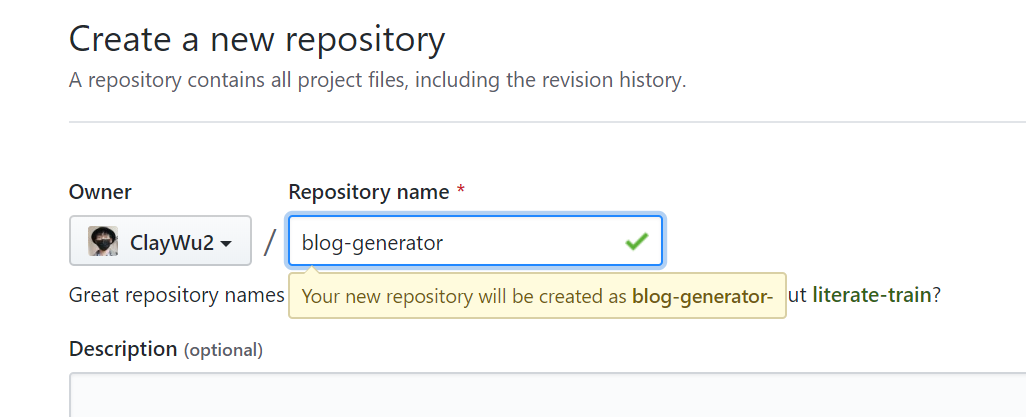1026x417 pixels.
Task: Expand the owner dropdown caret arrow
Action: tap(227, 243)
